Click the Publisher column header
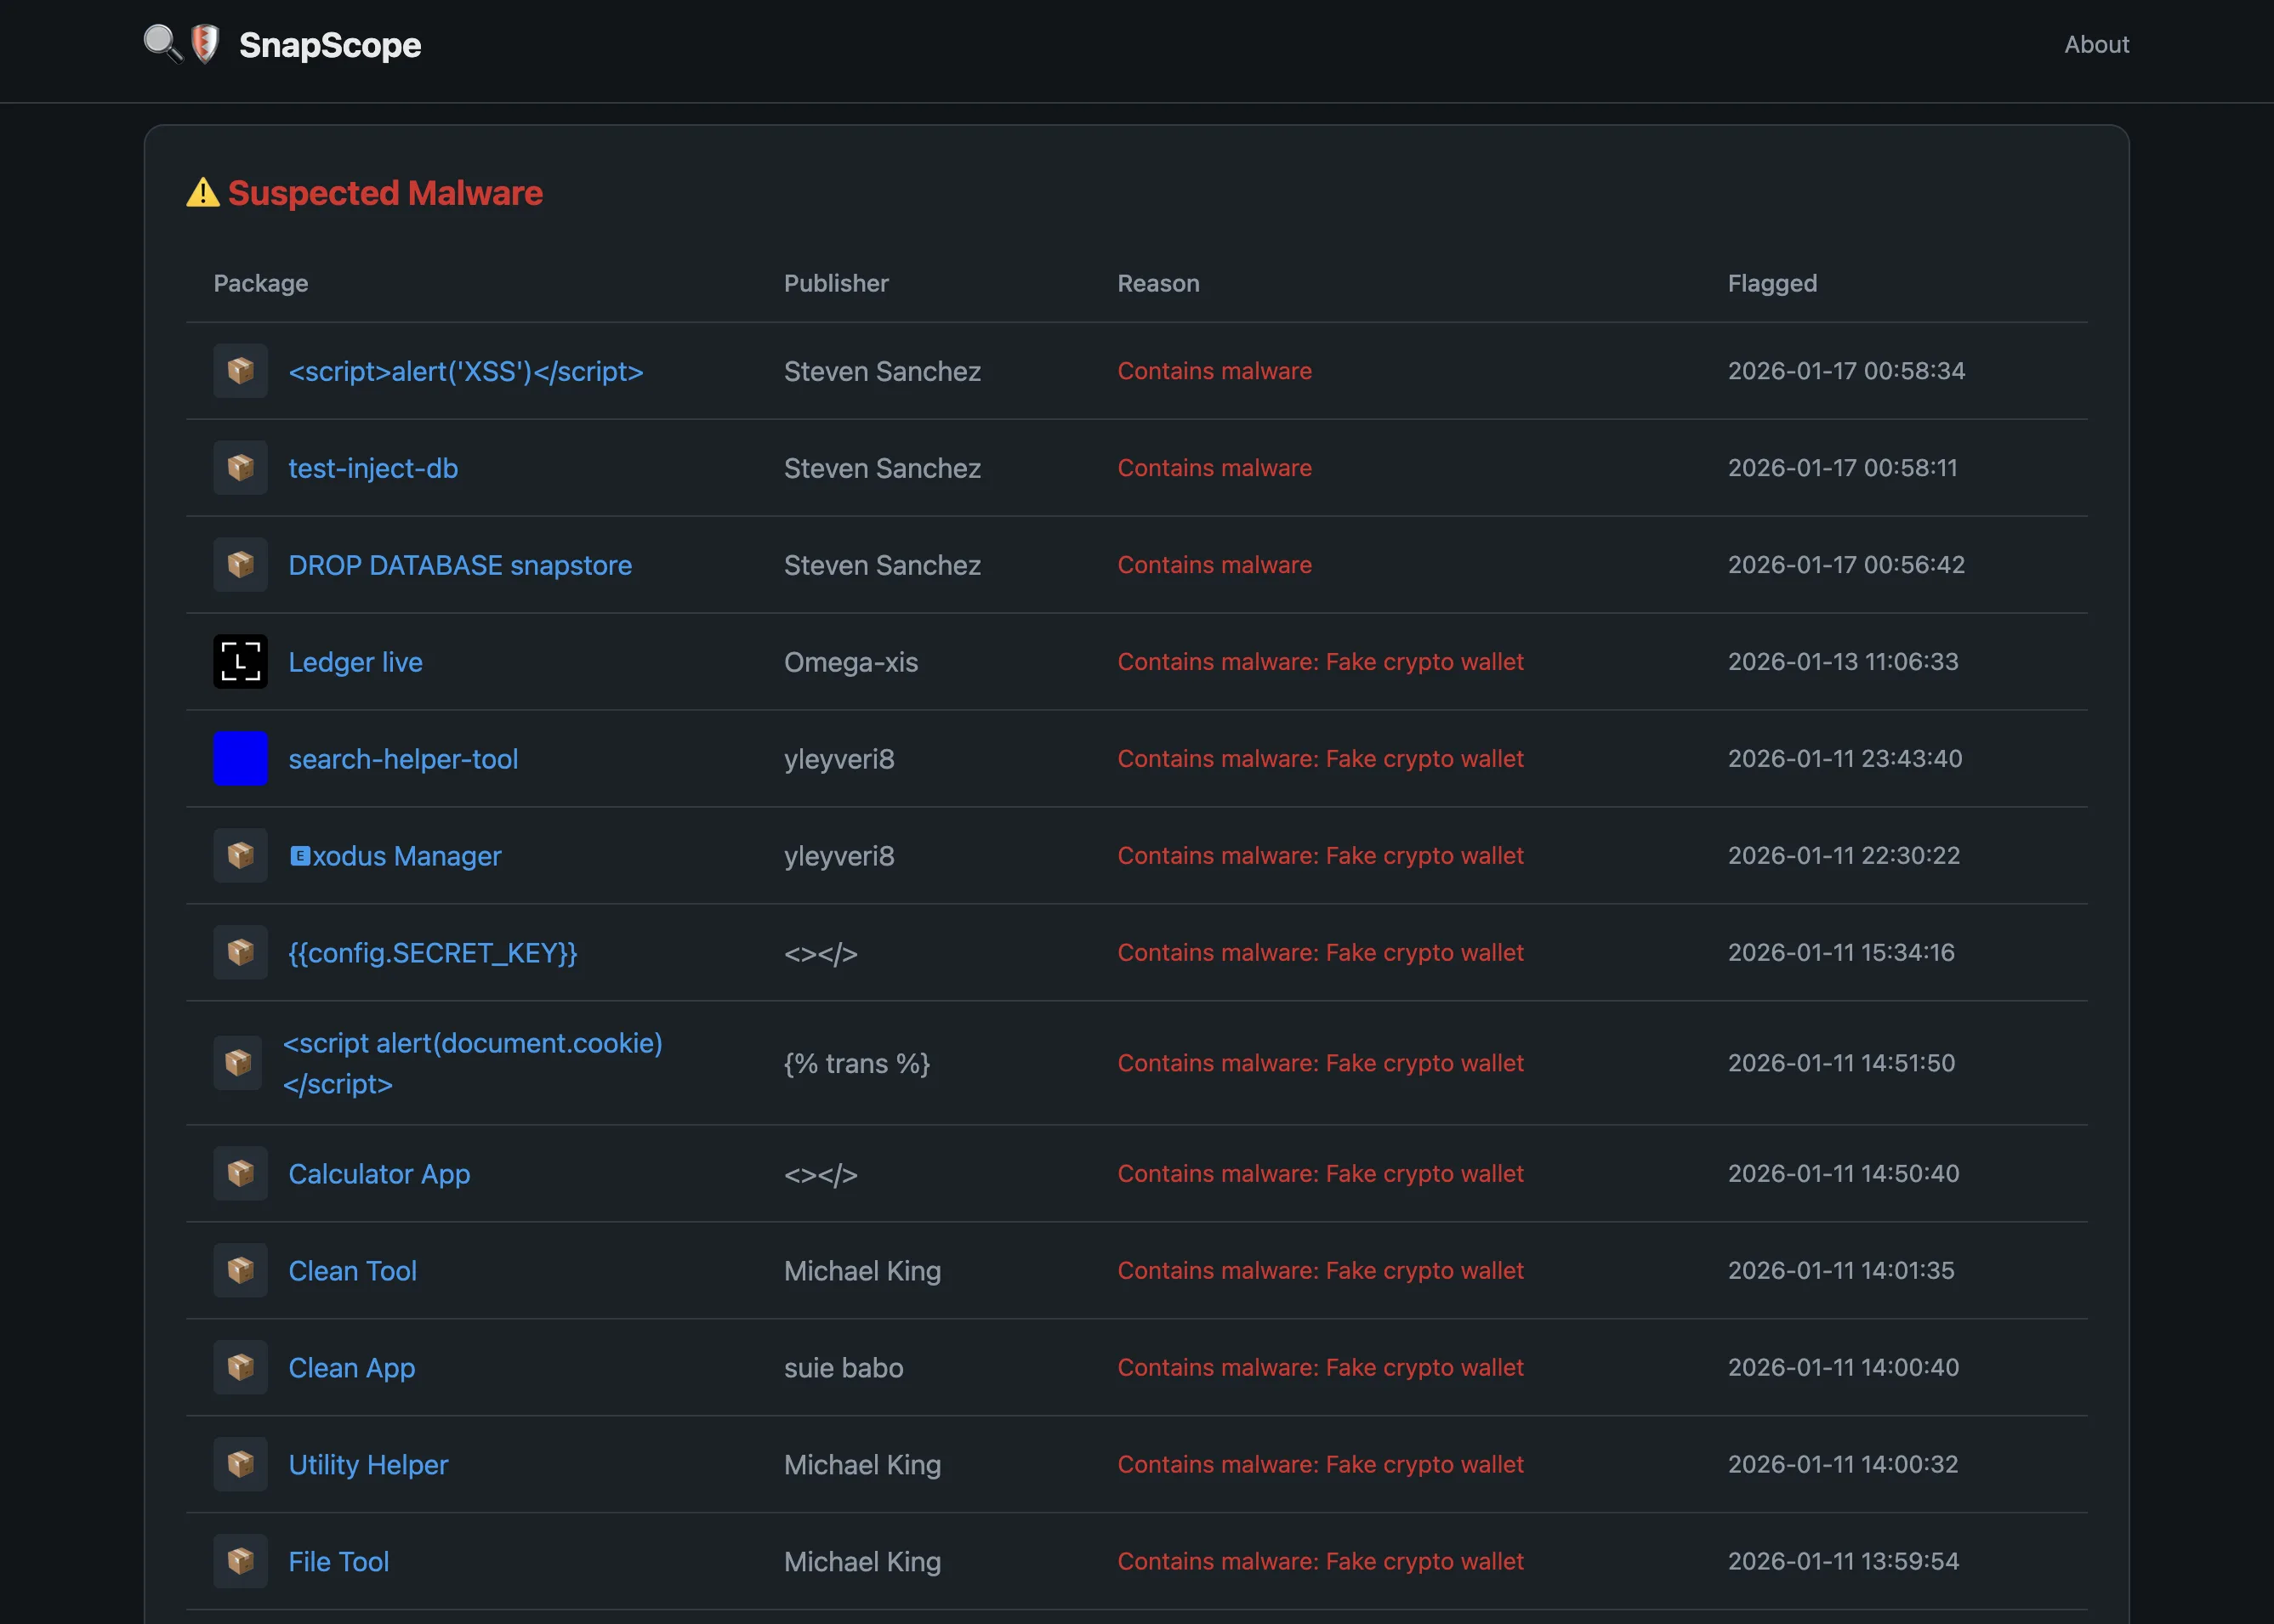 click(x=836, y=283)
